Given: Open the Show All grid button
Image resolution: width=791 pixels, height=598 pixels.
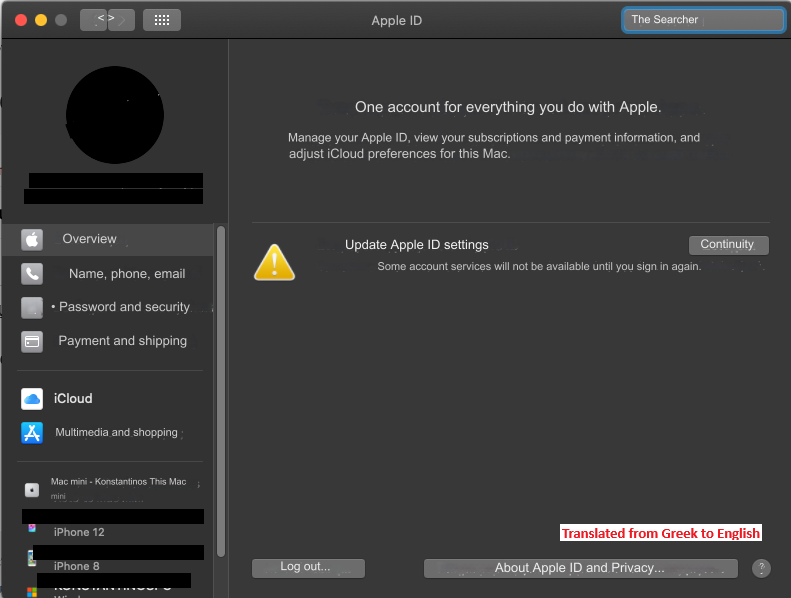Looking at the screenshot, I should [162, 20].
